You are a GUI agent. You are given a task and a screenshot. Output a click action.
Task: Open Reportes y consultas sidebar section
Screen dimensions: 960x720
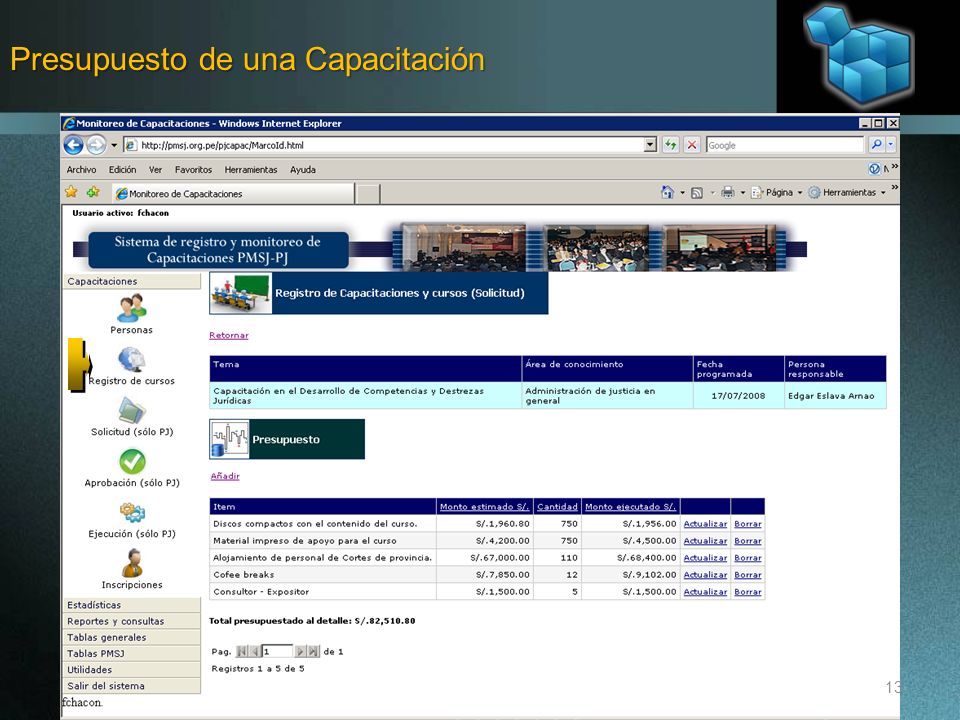click(x=132, y=621)
